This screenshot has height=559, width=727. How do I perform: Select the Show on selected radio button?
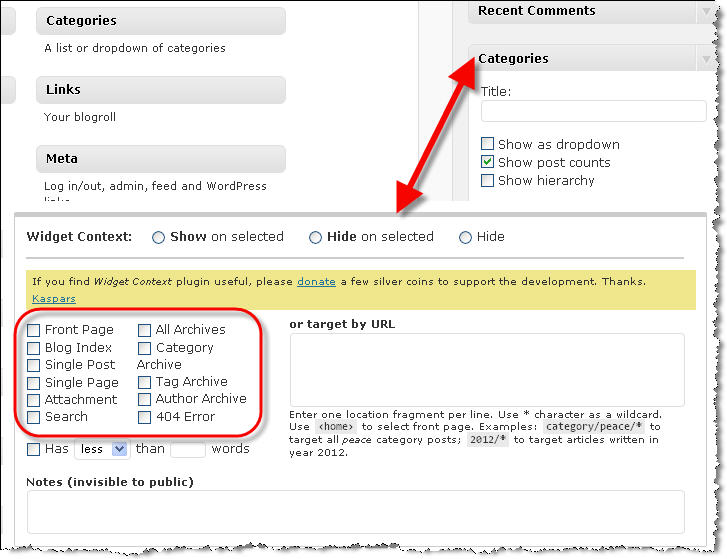pos(159,237)
